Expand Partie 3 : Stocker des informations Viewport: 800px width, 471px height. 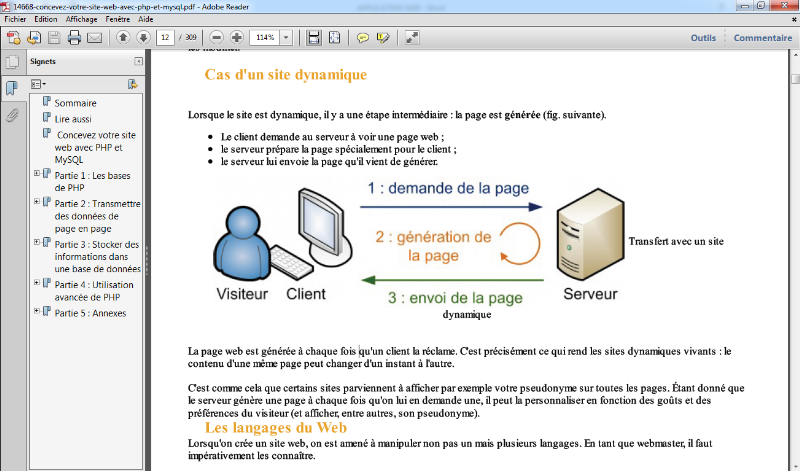point(37,242)
